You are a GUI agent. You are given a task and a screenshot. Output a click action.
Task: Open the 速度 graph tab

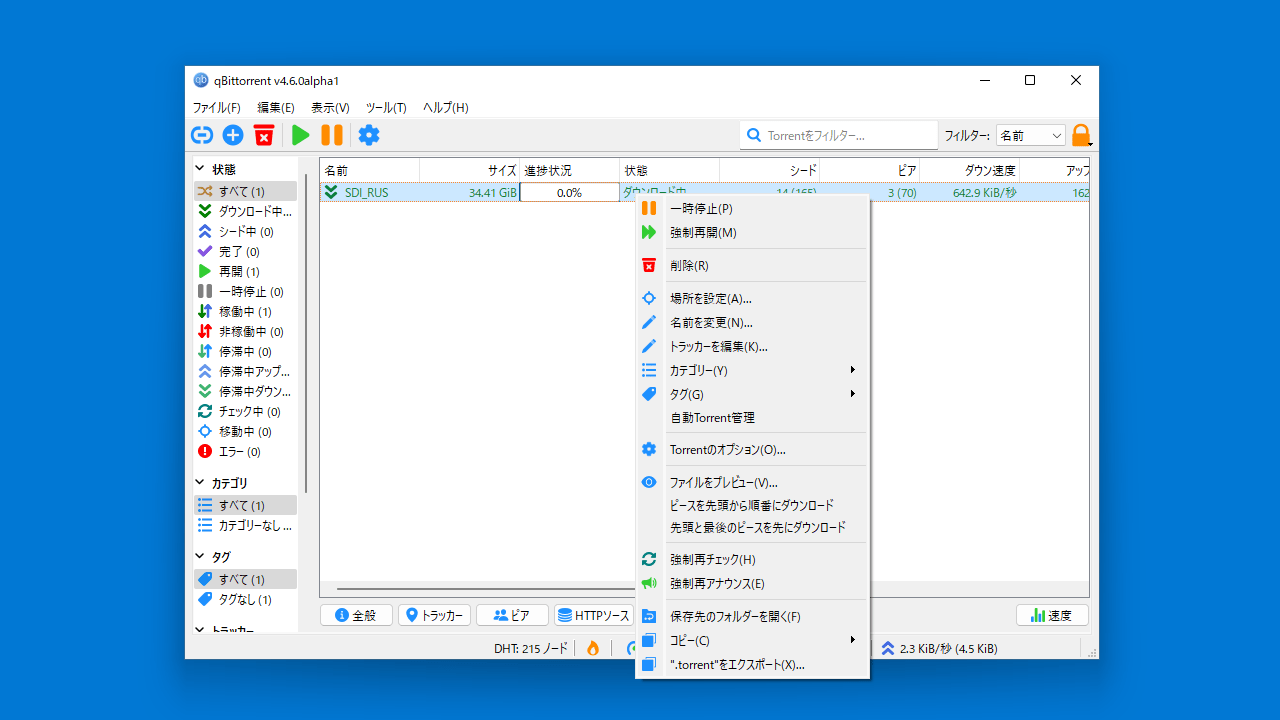[x=1052, y=615]
